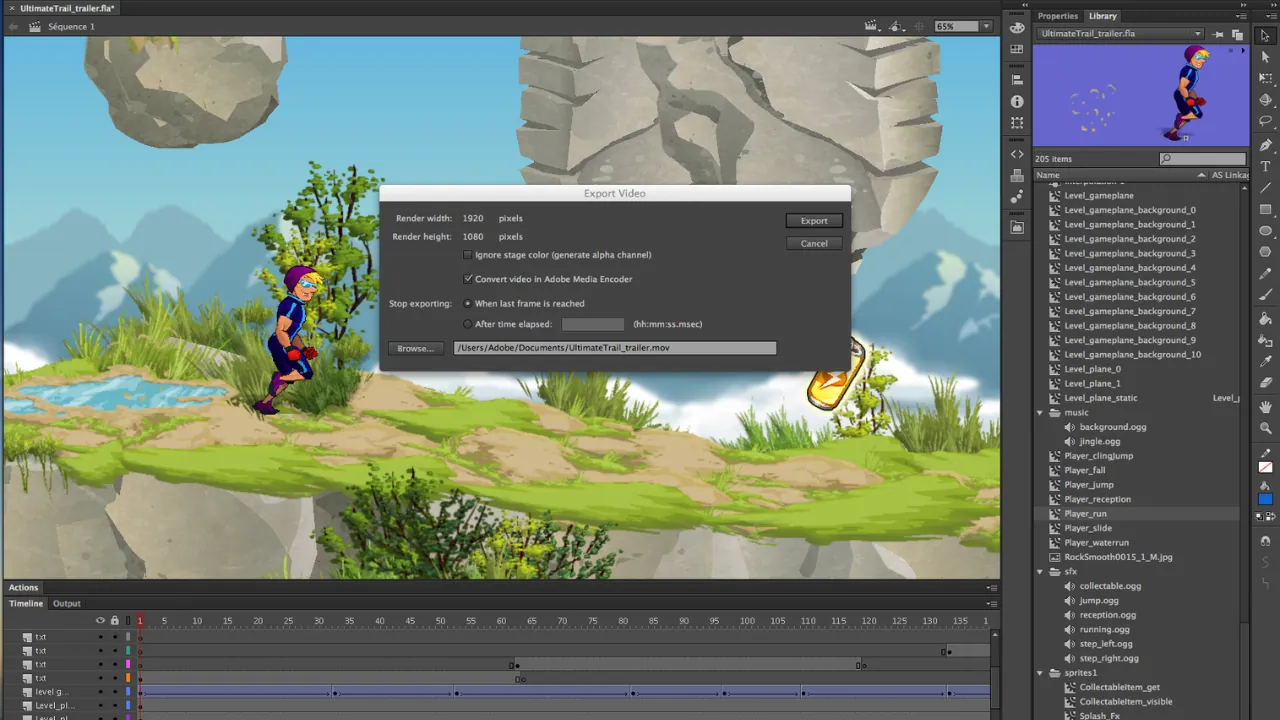Select the Line tool
The image size is (1280, 720).
(1265, 188)
